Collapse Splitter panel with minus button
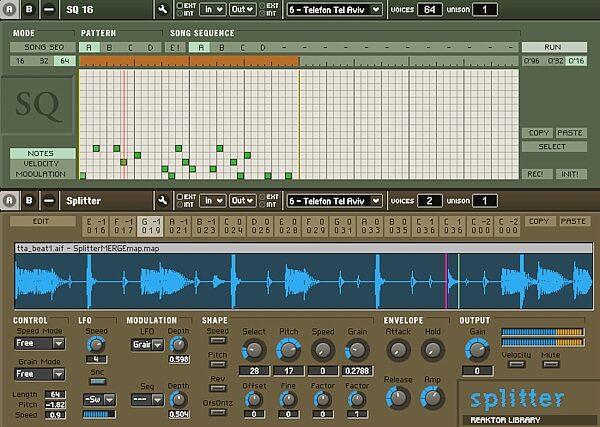This screenshot has width=600, height=427. [49, 200]
